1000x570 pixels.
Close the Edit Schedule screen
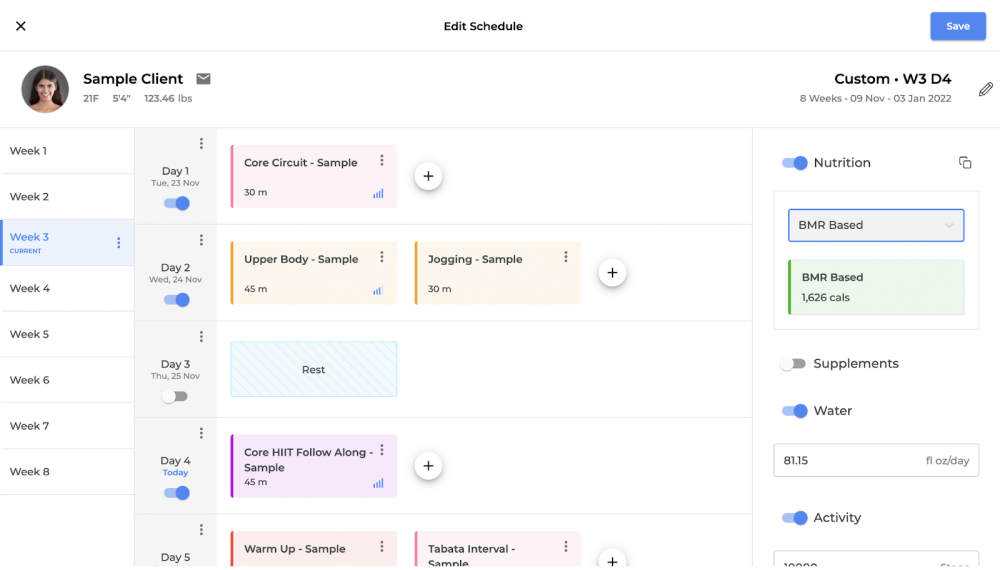point(21,26)
